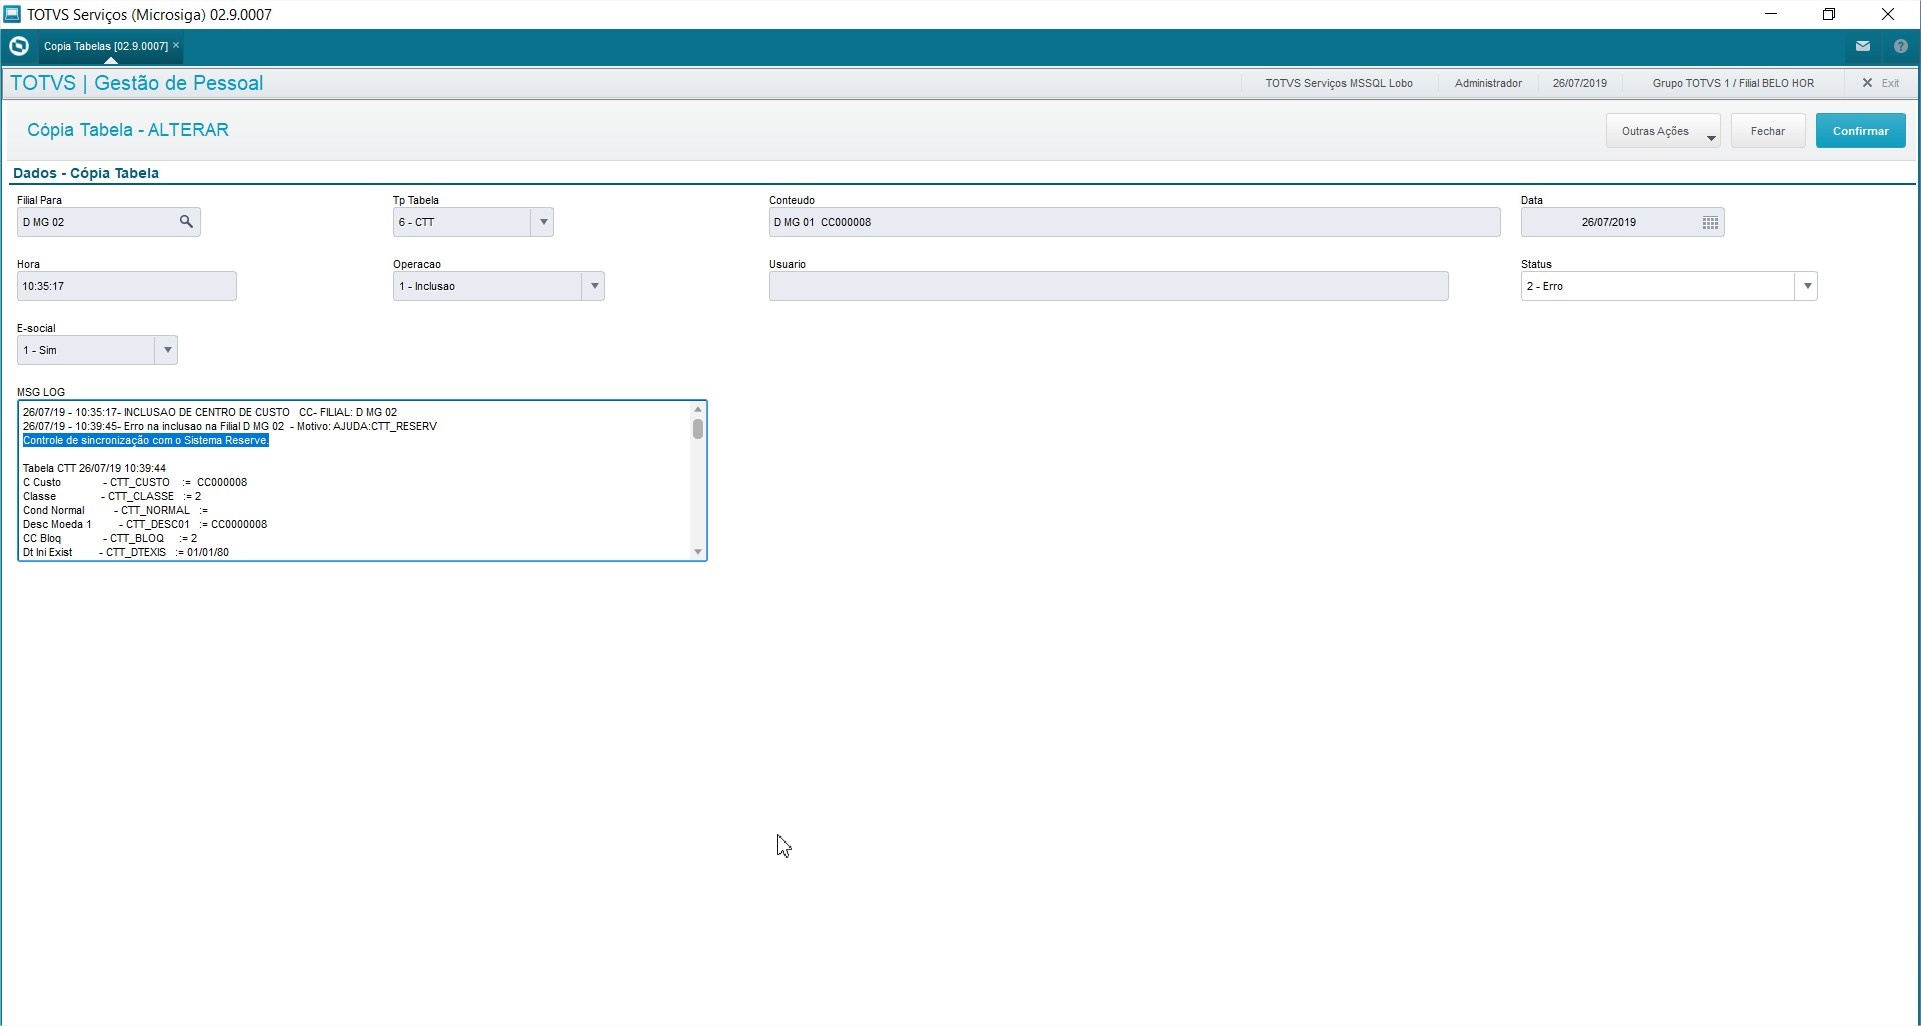Expand the Operacao dropdown
The width and height of the screenshot is (1921, 1026).
point(594,286)
